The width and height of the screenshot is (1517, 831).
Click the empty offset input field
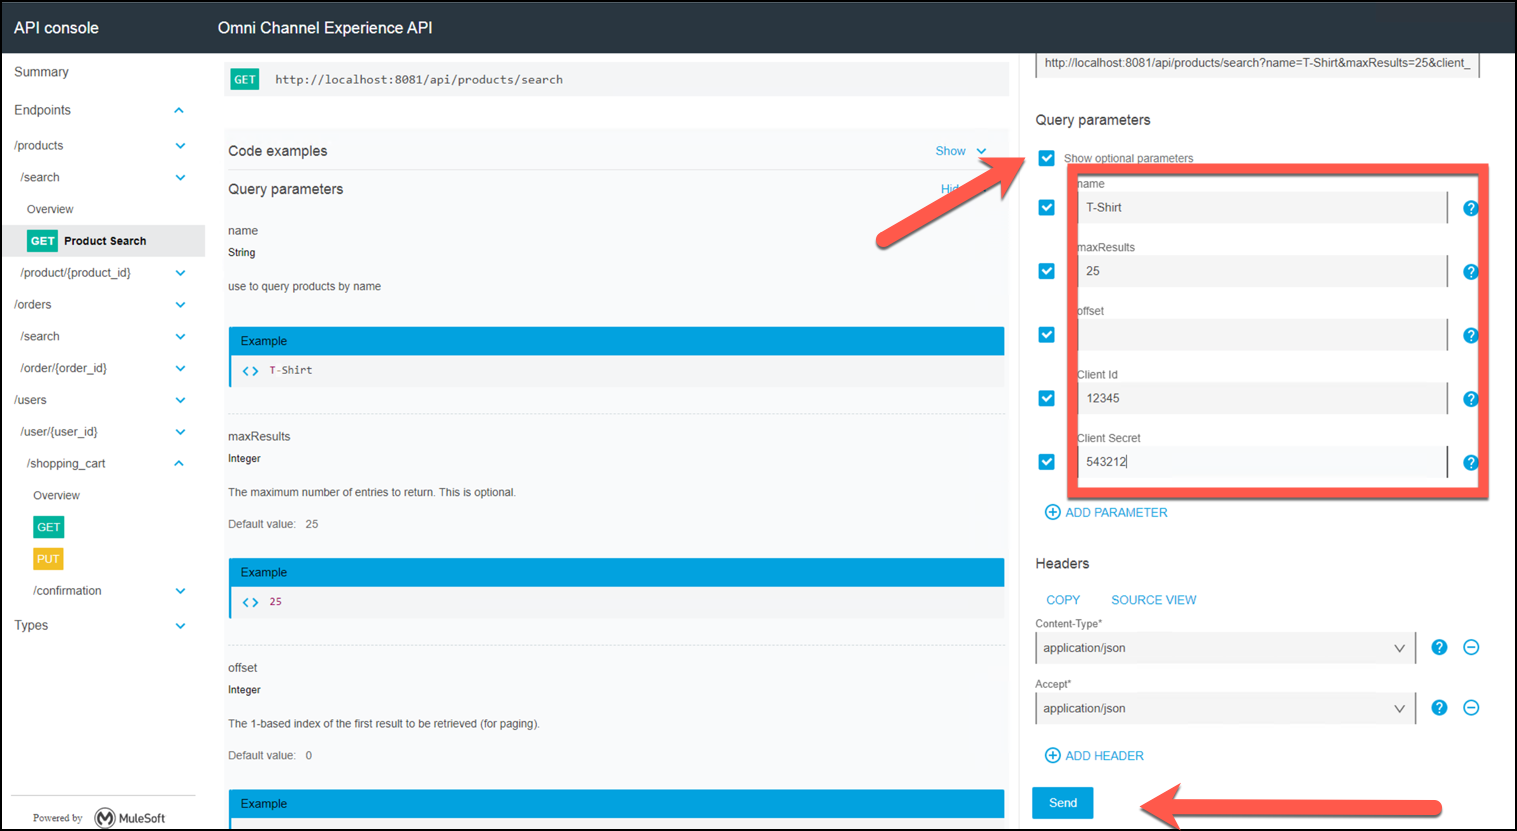(1262, 335)
